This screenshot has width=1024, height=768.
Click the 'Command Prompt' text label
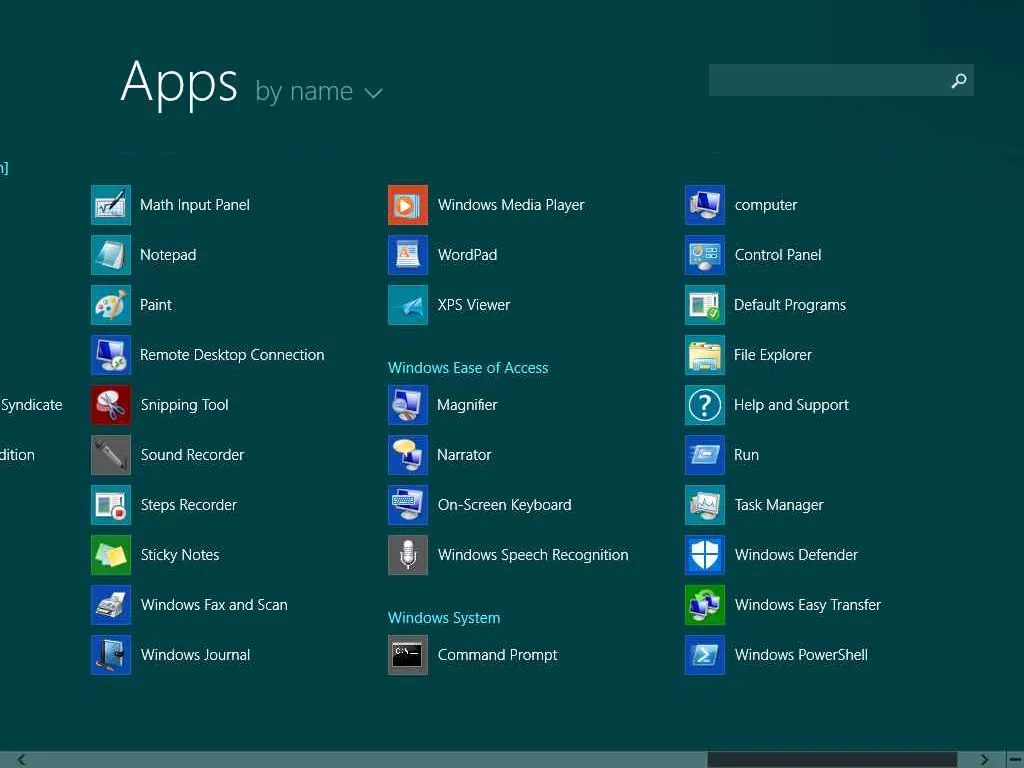498,655
